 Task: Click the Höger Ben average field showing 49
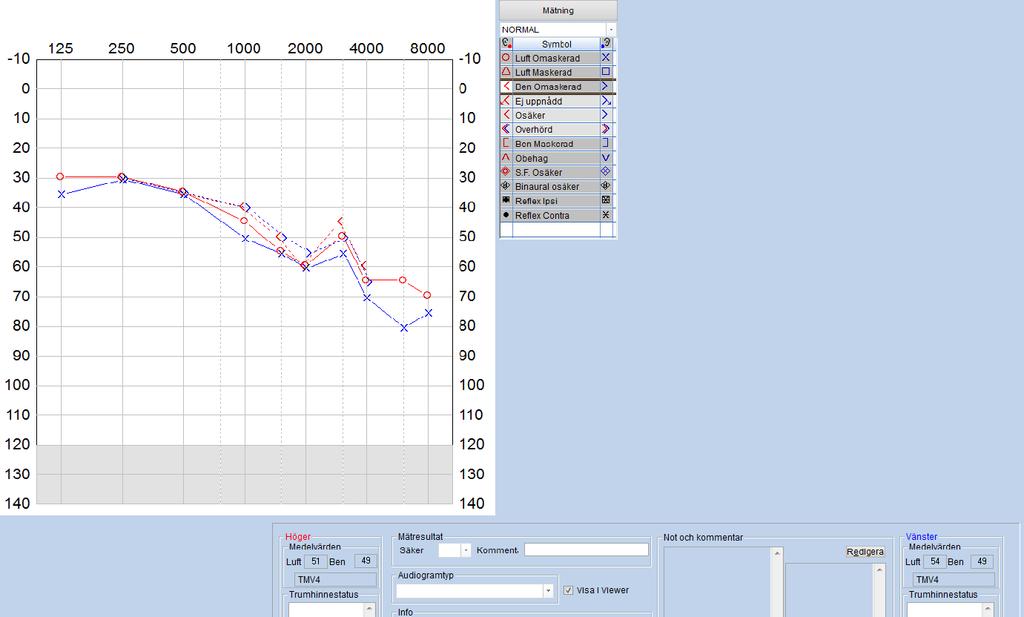(366, 561)
